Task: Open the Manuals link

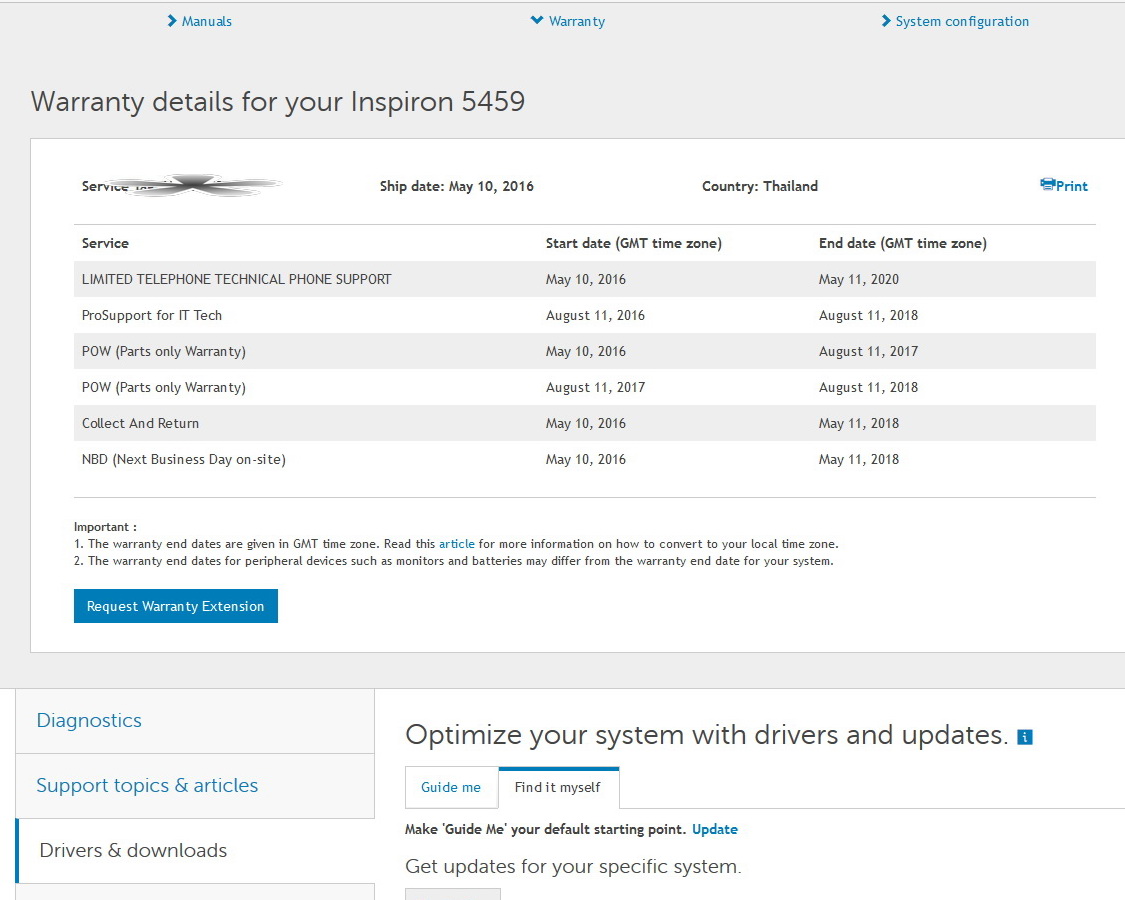Action: coord(207,21)
